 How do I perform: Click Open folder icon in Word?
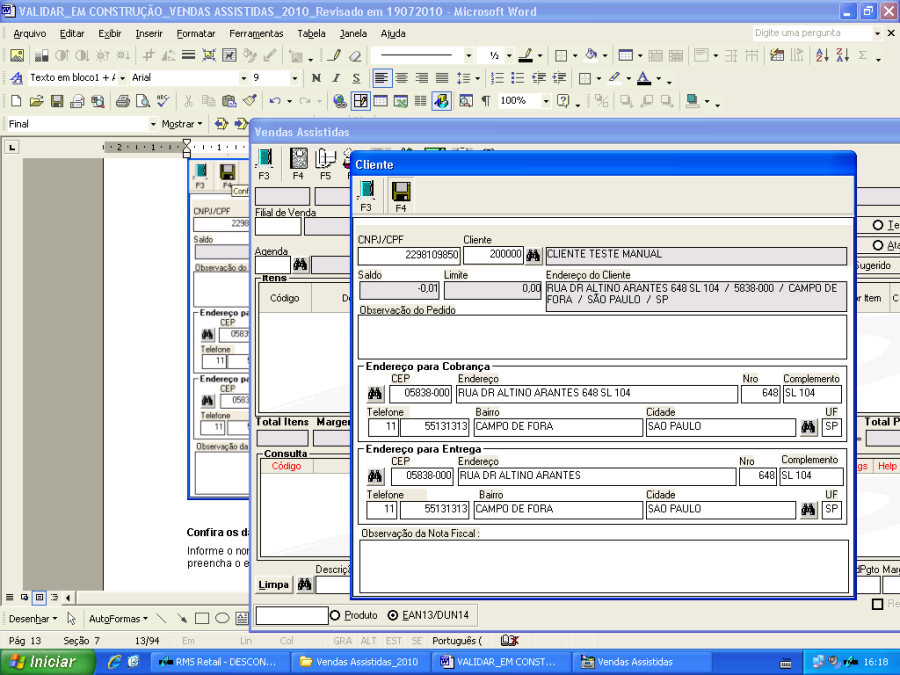(37, 102)
